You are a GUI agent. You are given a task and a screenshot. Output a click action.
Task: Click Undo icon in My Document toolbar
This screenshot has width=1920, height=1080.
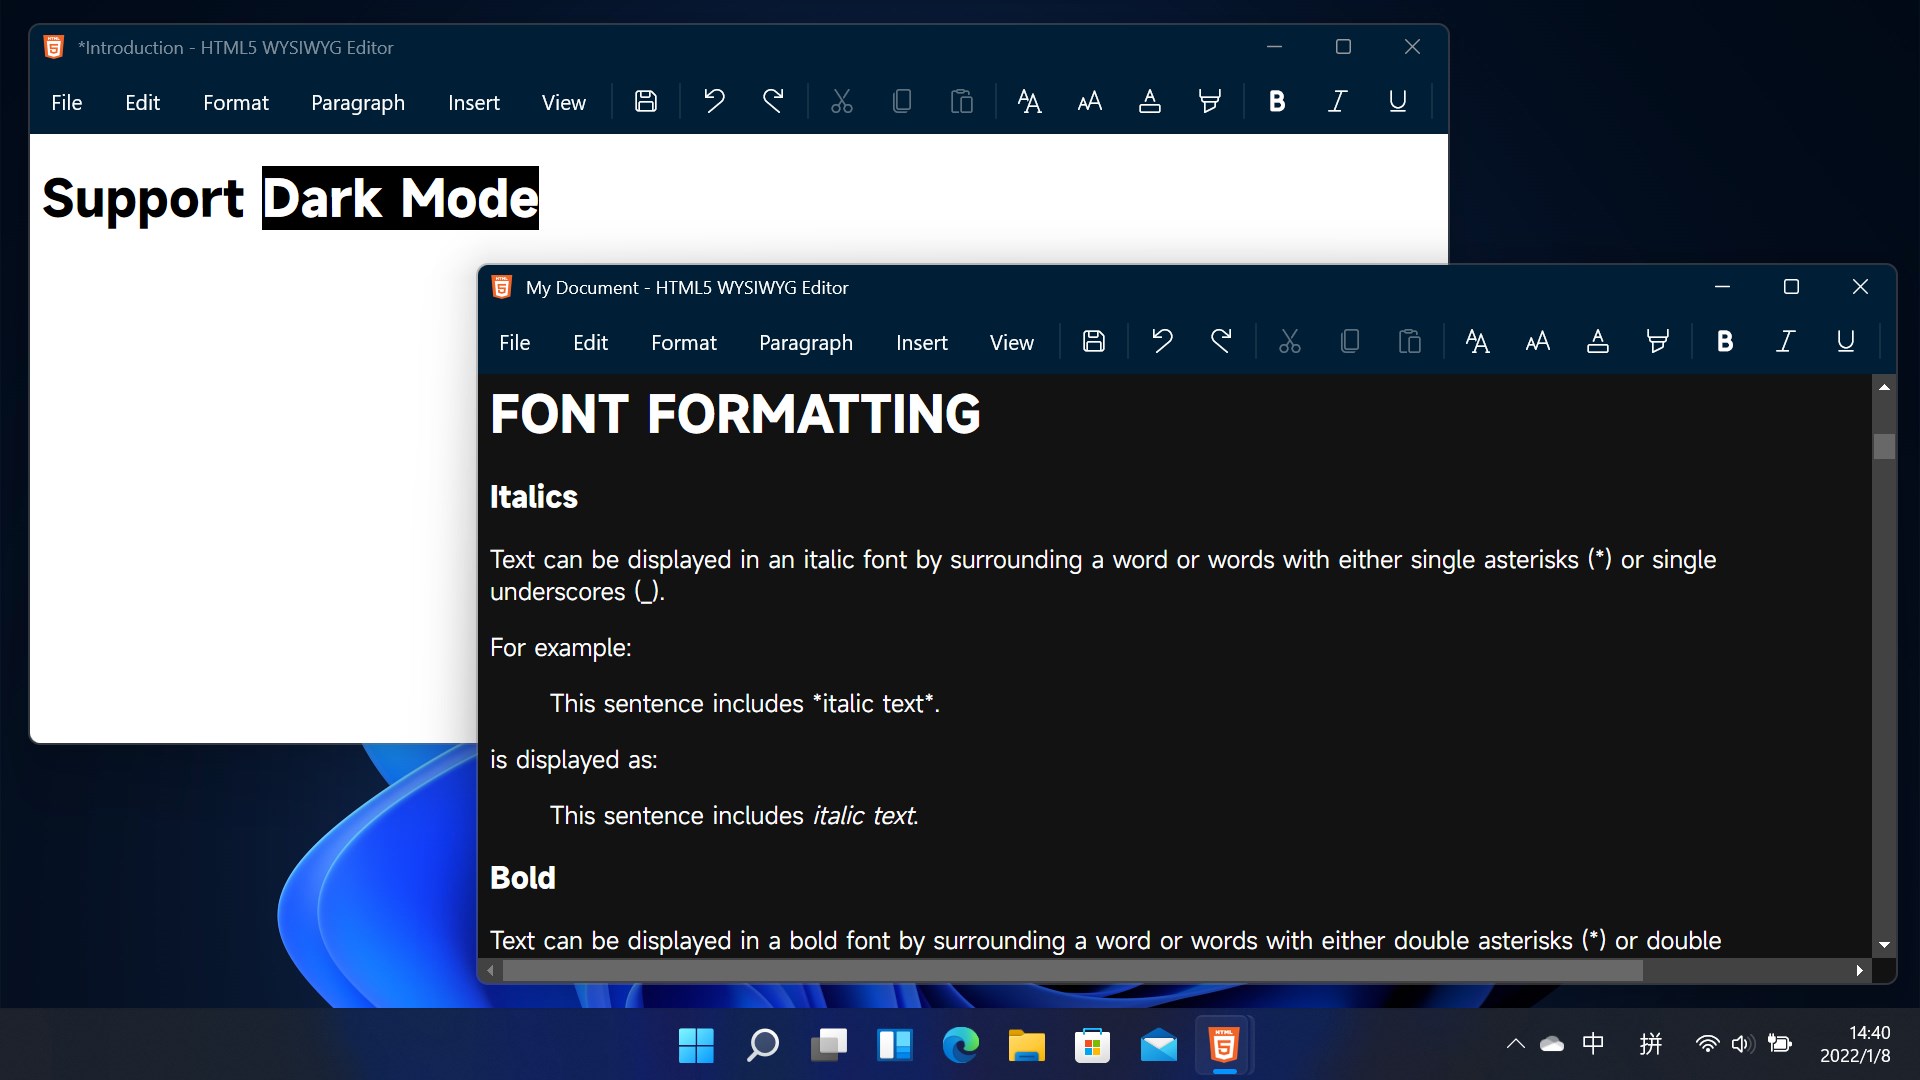(x=1161, y=342)
